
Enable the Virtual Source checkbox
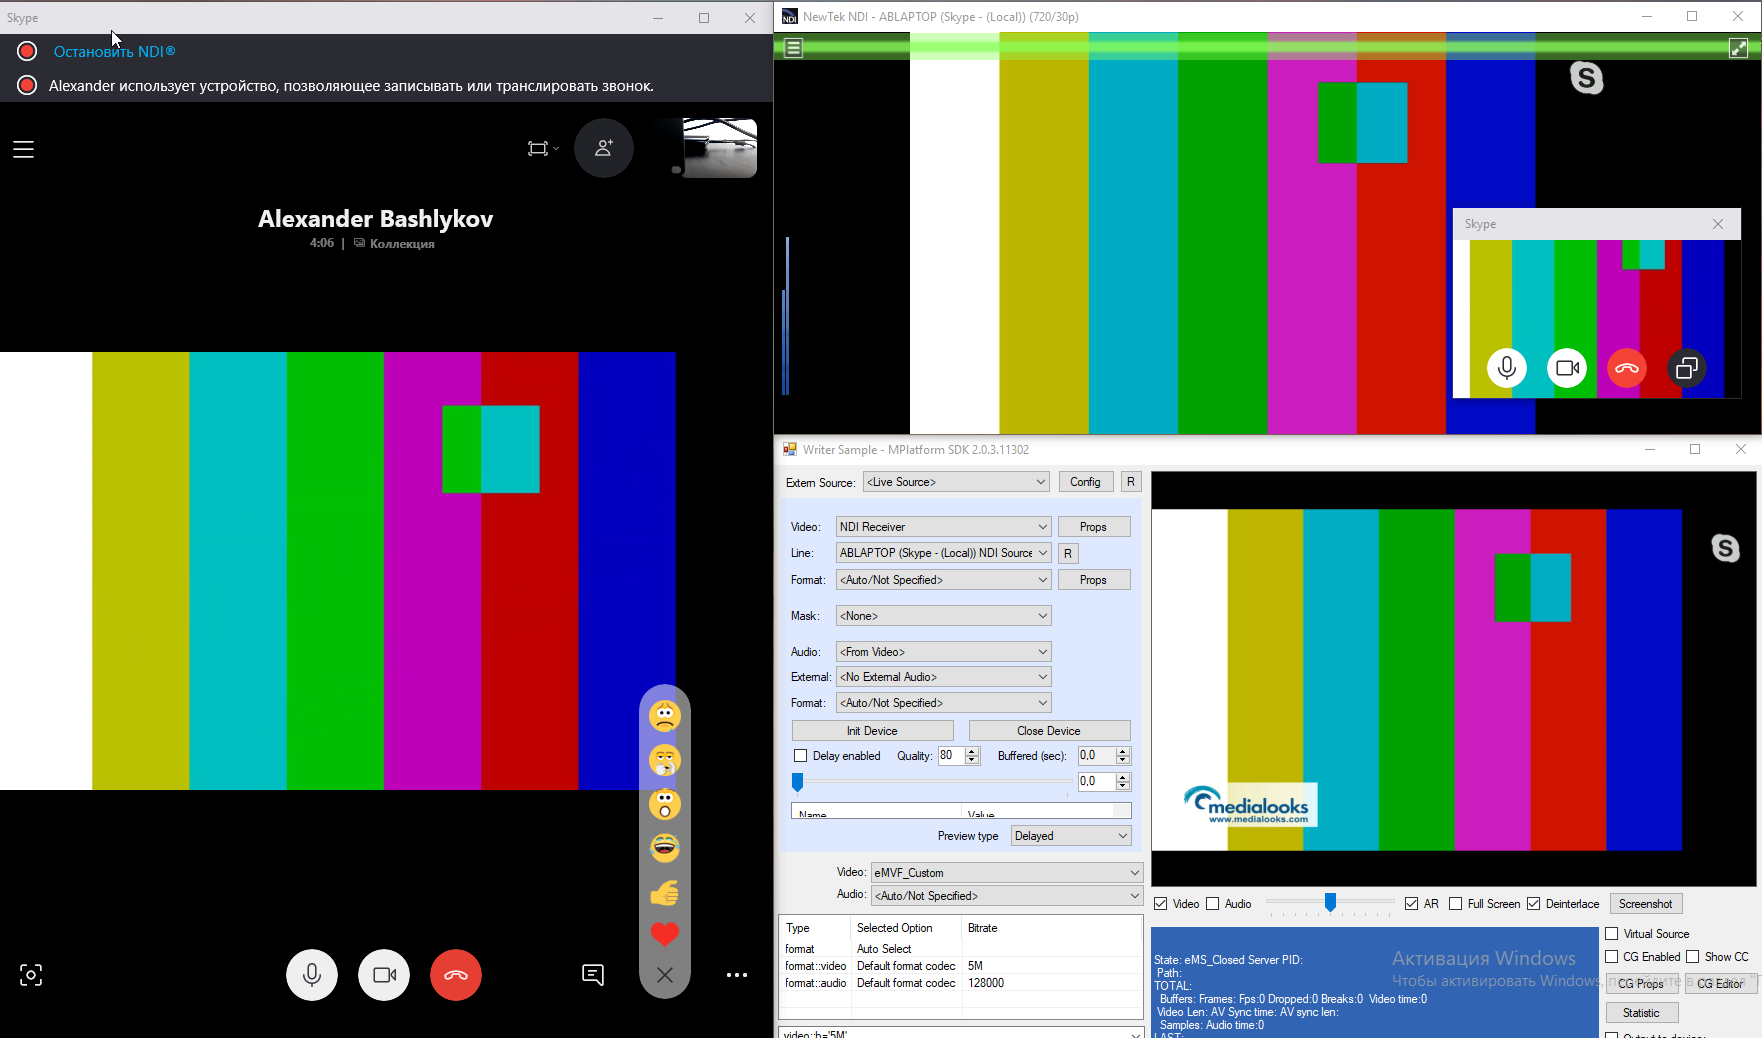(x=1612, y=934)
